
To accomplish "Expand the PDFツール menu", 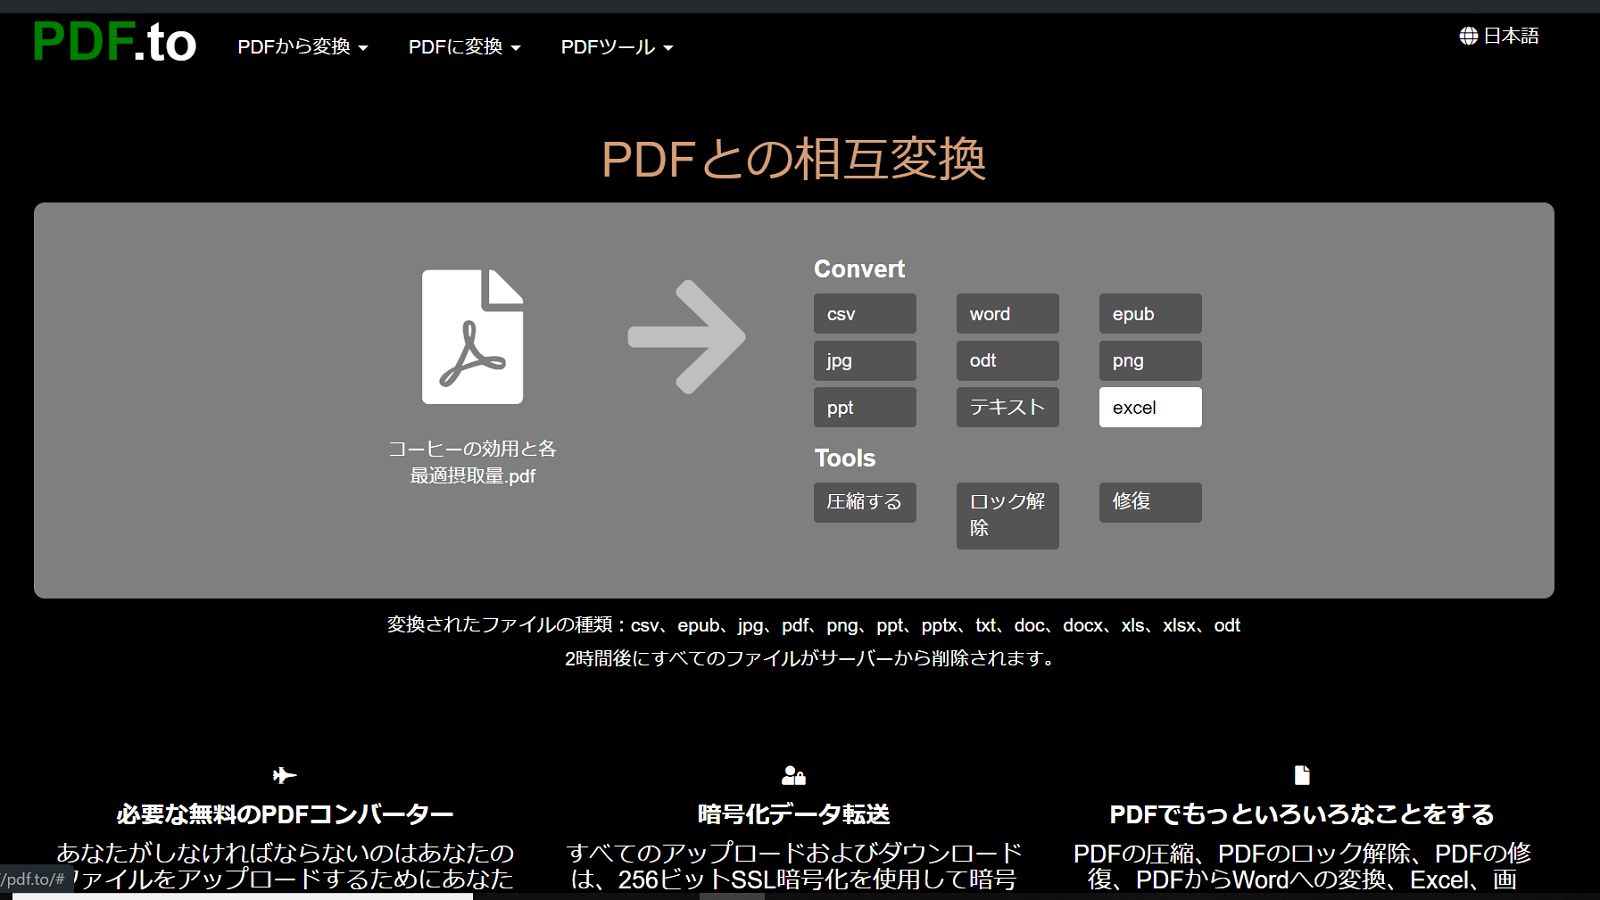I will pyautogui.click(x=617, y=47).
